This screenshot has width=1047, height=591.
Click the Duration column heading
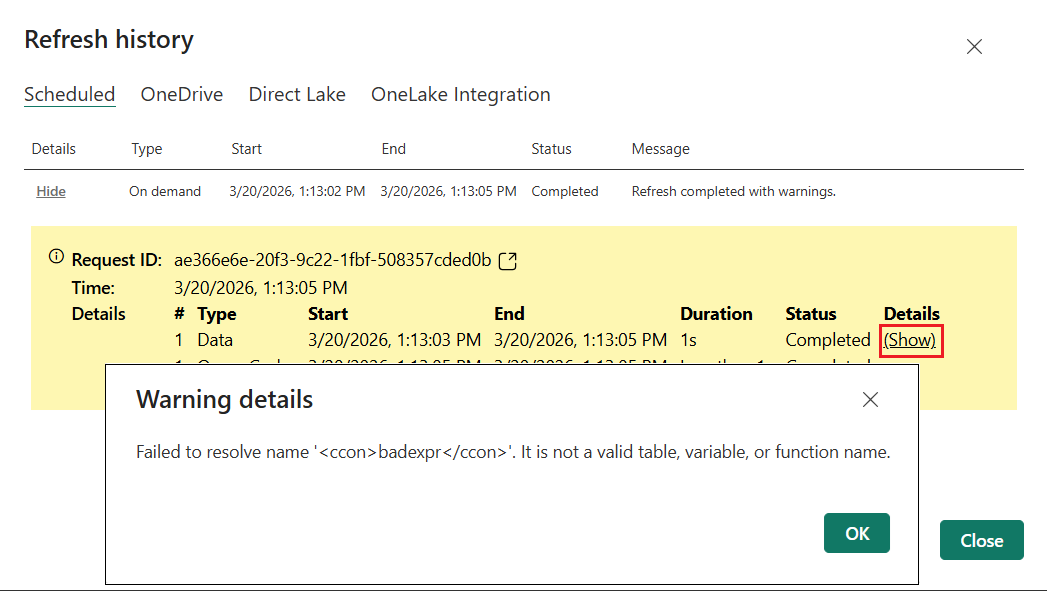[716, 313]
